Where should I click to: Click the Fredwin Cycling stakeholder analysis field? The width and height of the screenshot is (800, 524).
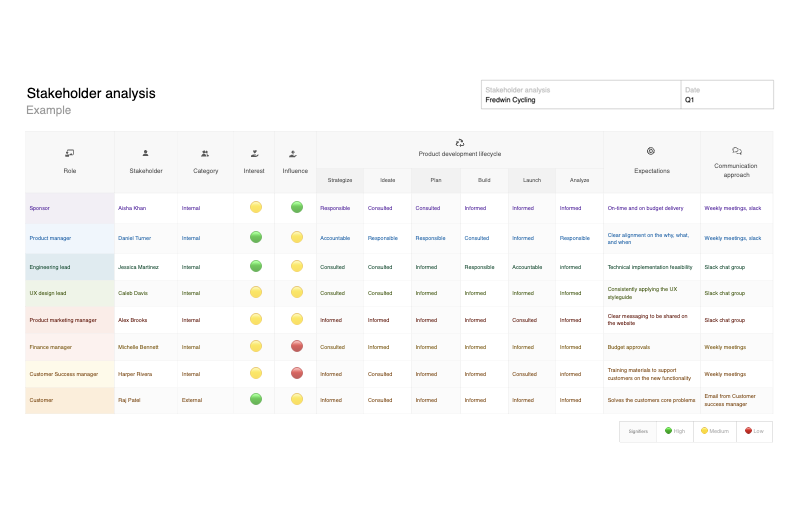(581, 95)
